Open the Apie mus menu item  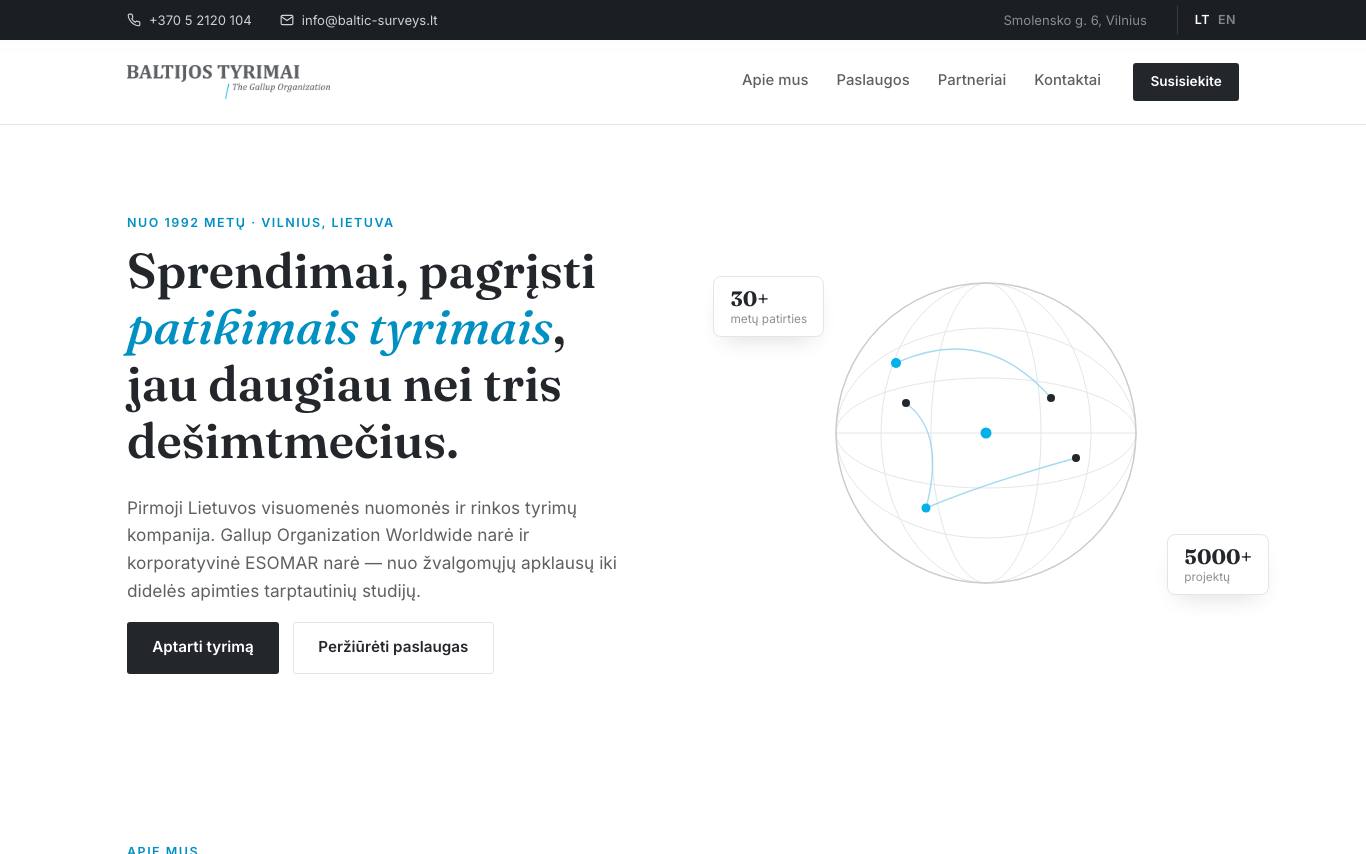coord(775,80)
